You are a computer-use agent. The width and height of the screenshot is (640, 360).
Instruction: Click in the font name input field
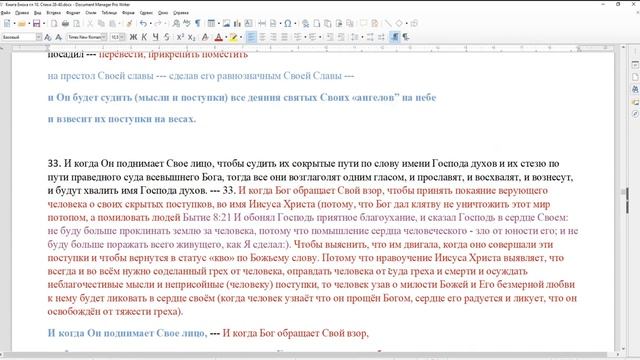[84, 37]
